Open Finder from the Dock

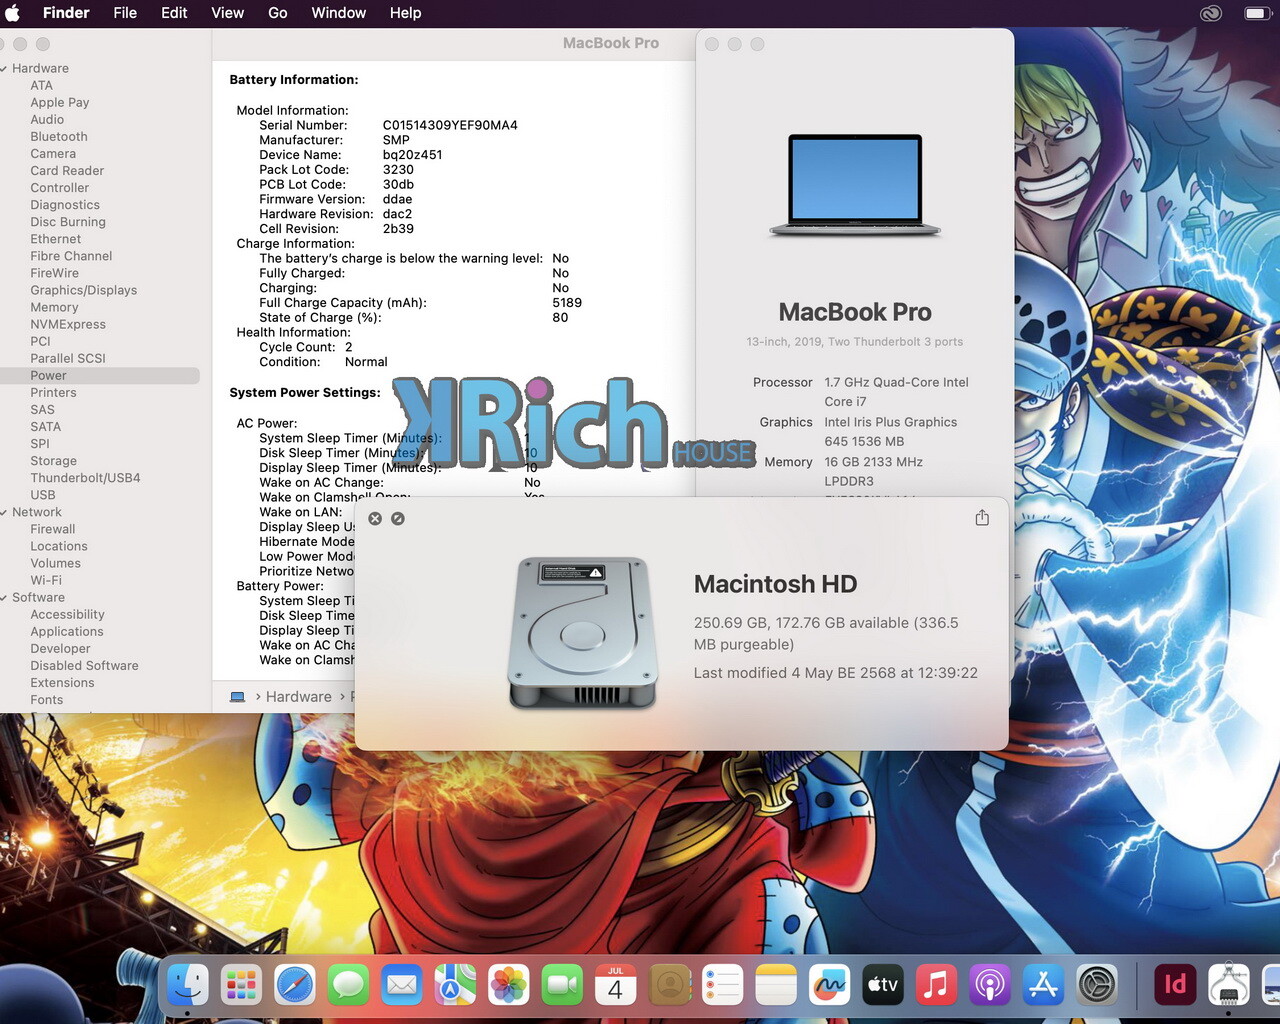coord(188,986)
